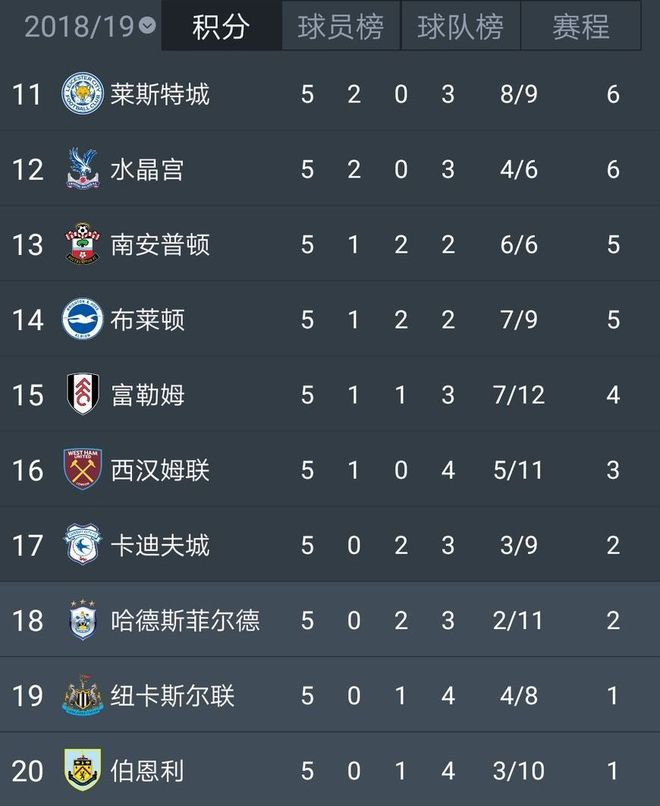This screenshot has height=806, width=660.
Task: Click the Brighton (布莱顿) seagull crest
Action: pos(78,320)
